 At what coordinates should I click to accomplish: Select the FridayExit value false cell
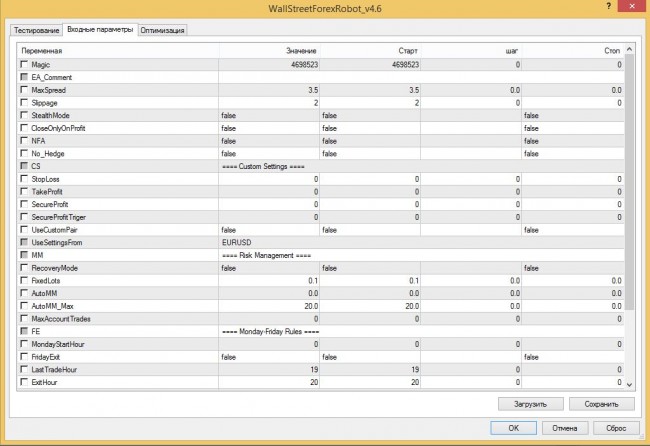point(269,357)
